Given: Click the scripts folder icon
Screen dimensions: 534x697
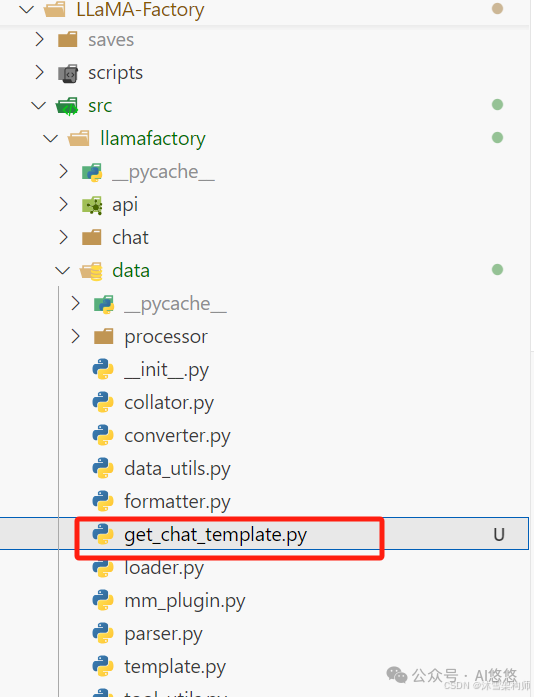Looking at the screenshot, I should 68,73.
